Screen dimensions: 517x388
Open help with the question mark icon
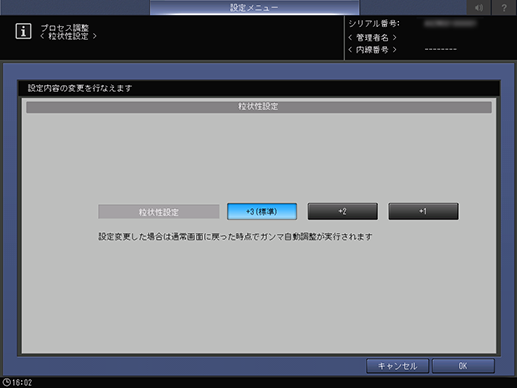[504, 7]
